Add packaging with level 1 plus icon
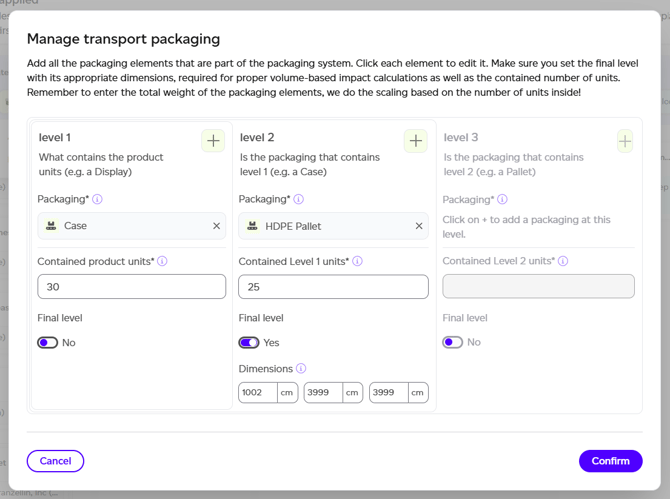This screenshot has height=499, width=670. tap(213, 141)
